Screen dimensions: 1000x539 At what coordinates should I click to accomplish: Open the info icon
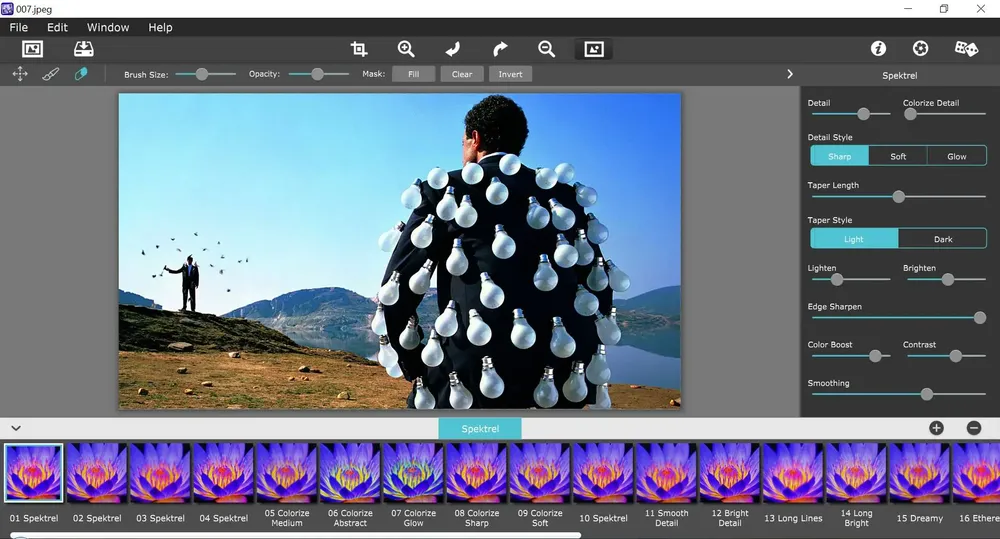coord(878,48)
